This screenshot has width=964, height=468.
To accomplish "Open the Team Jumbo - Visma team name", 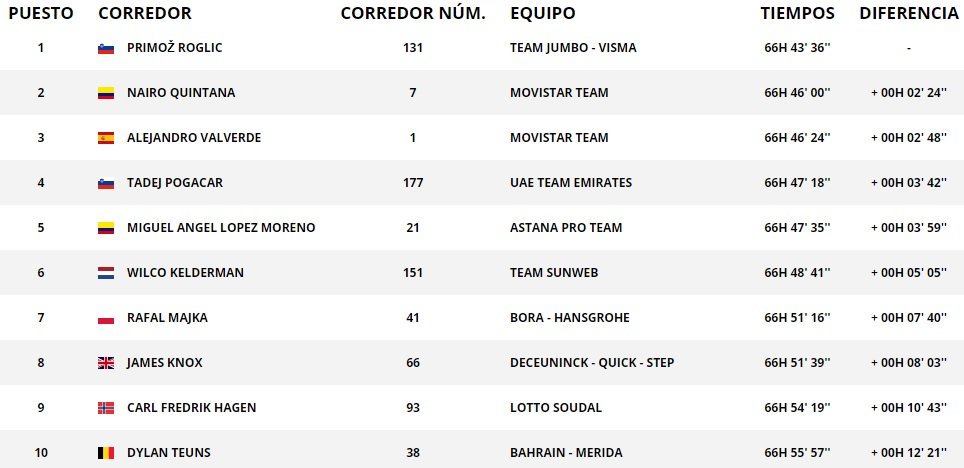I will (x=573, y=47).
